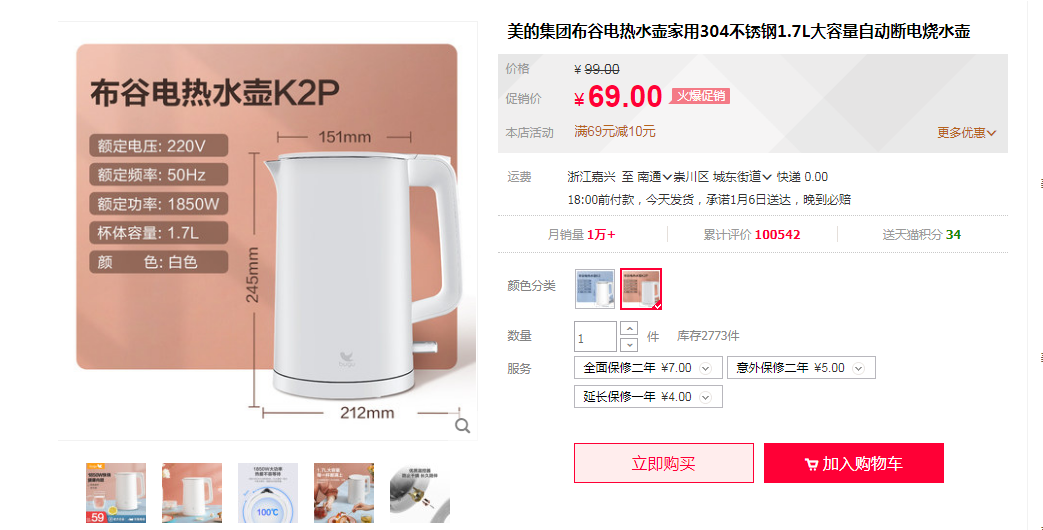The image size is (1043, 530).
Task: View first thumbnail with 59 price tag
Action: pos(116,493)
